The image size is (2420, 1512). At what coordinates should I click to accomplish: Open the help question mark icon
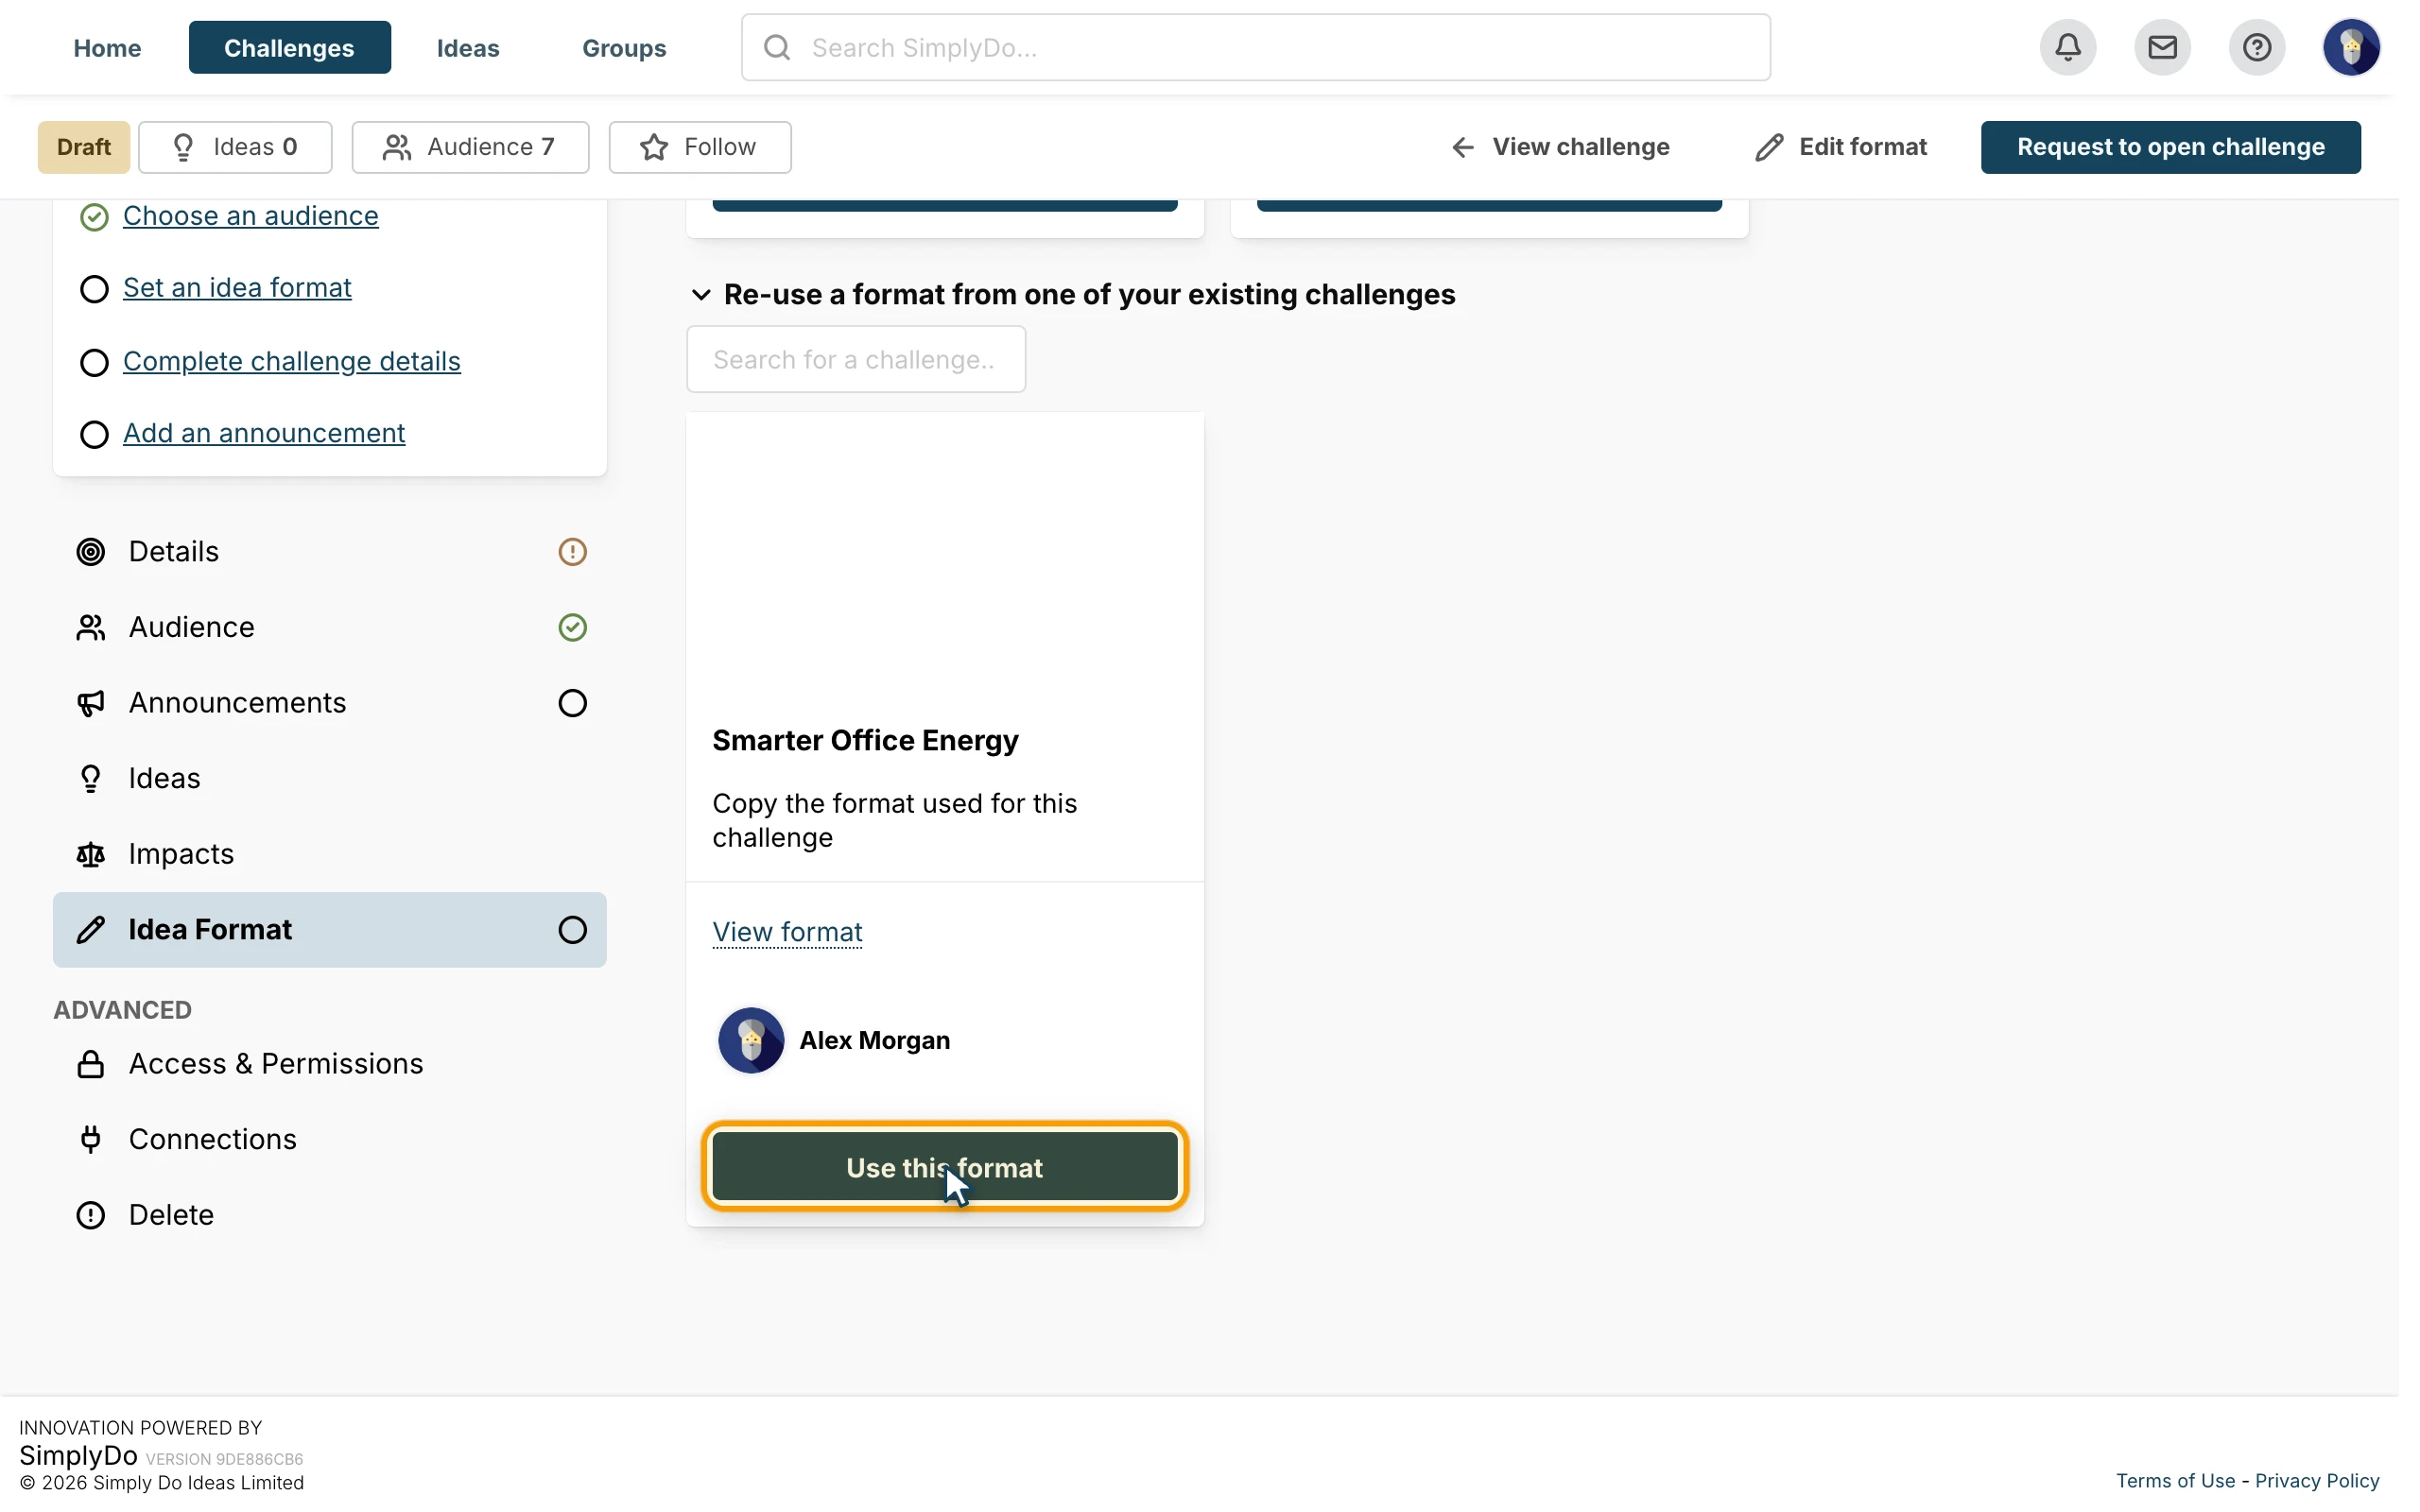point(2256,47)
